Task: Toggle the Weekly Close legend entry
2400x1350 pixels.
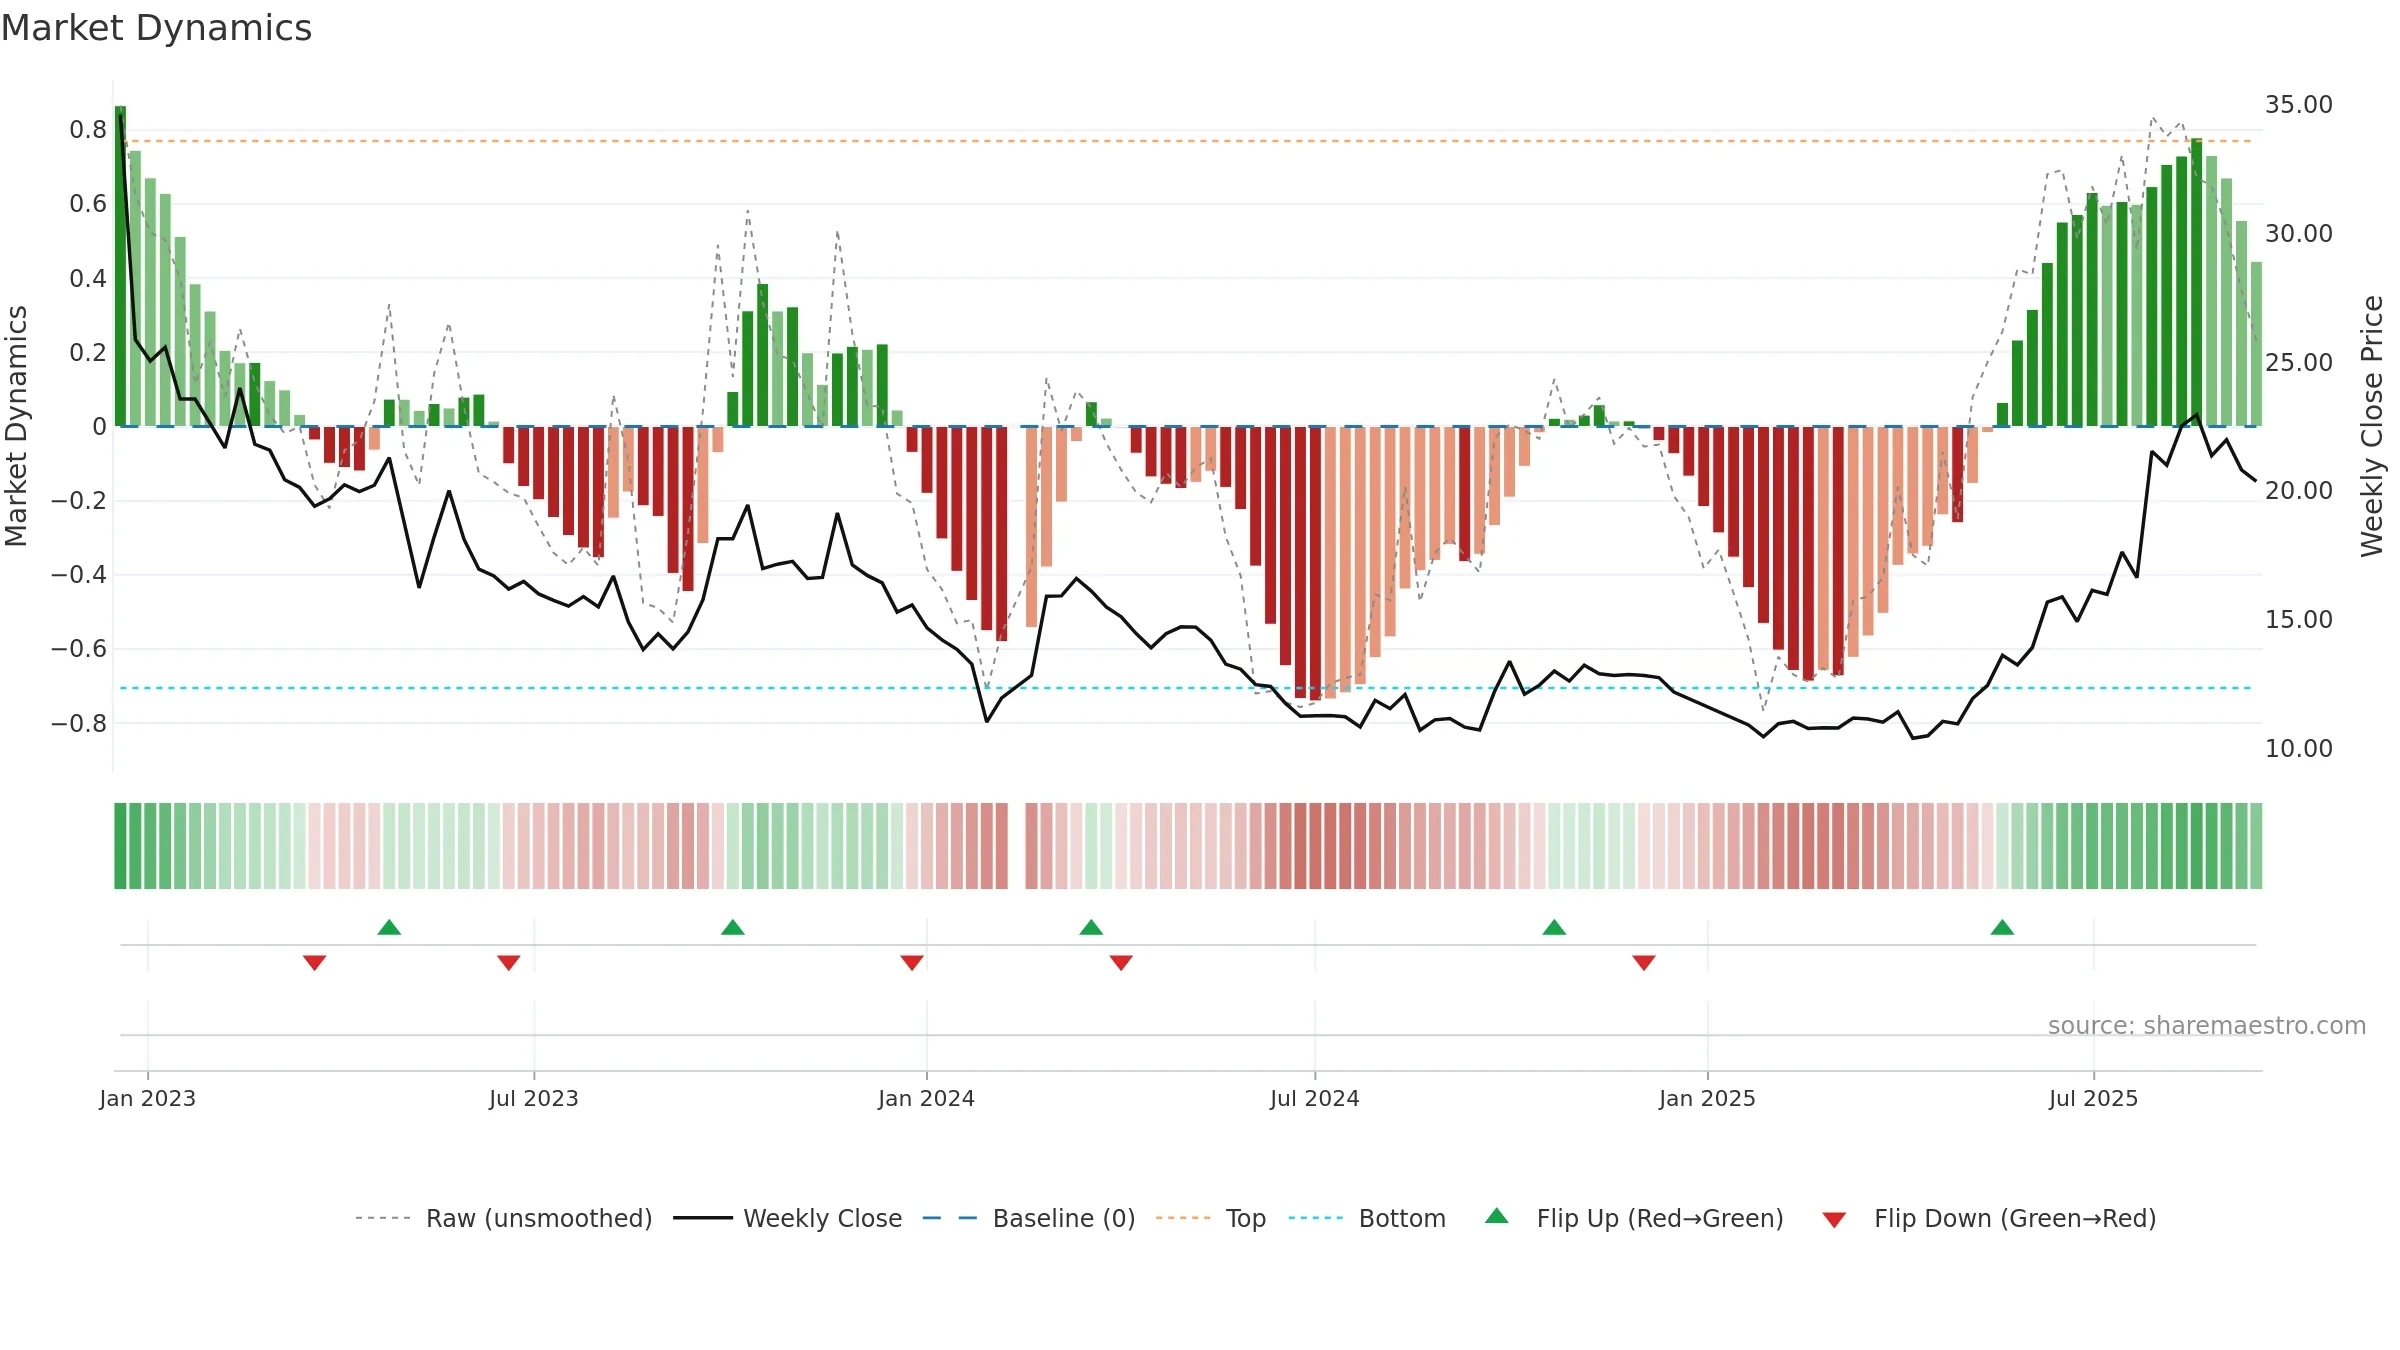Action: tap(788, 1218)
